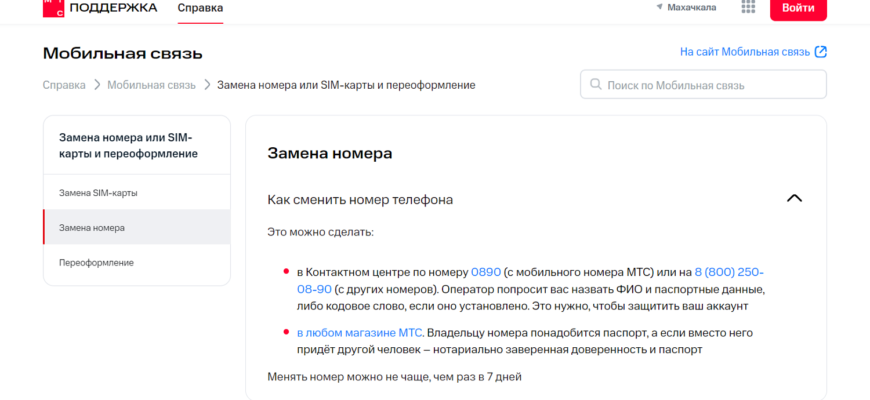870x400 pixels.
Task: Select Замена номера in the sidebar
Action: [x=137, y=227]
